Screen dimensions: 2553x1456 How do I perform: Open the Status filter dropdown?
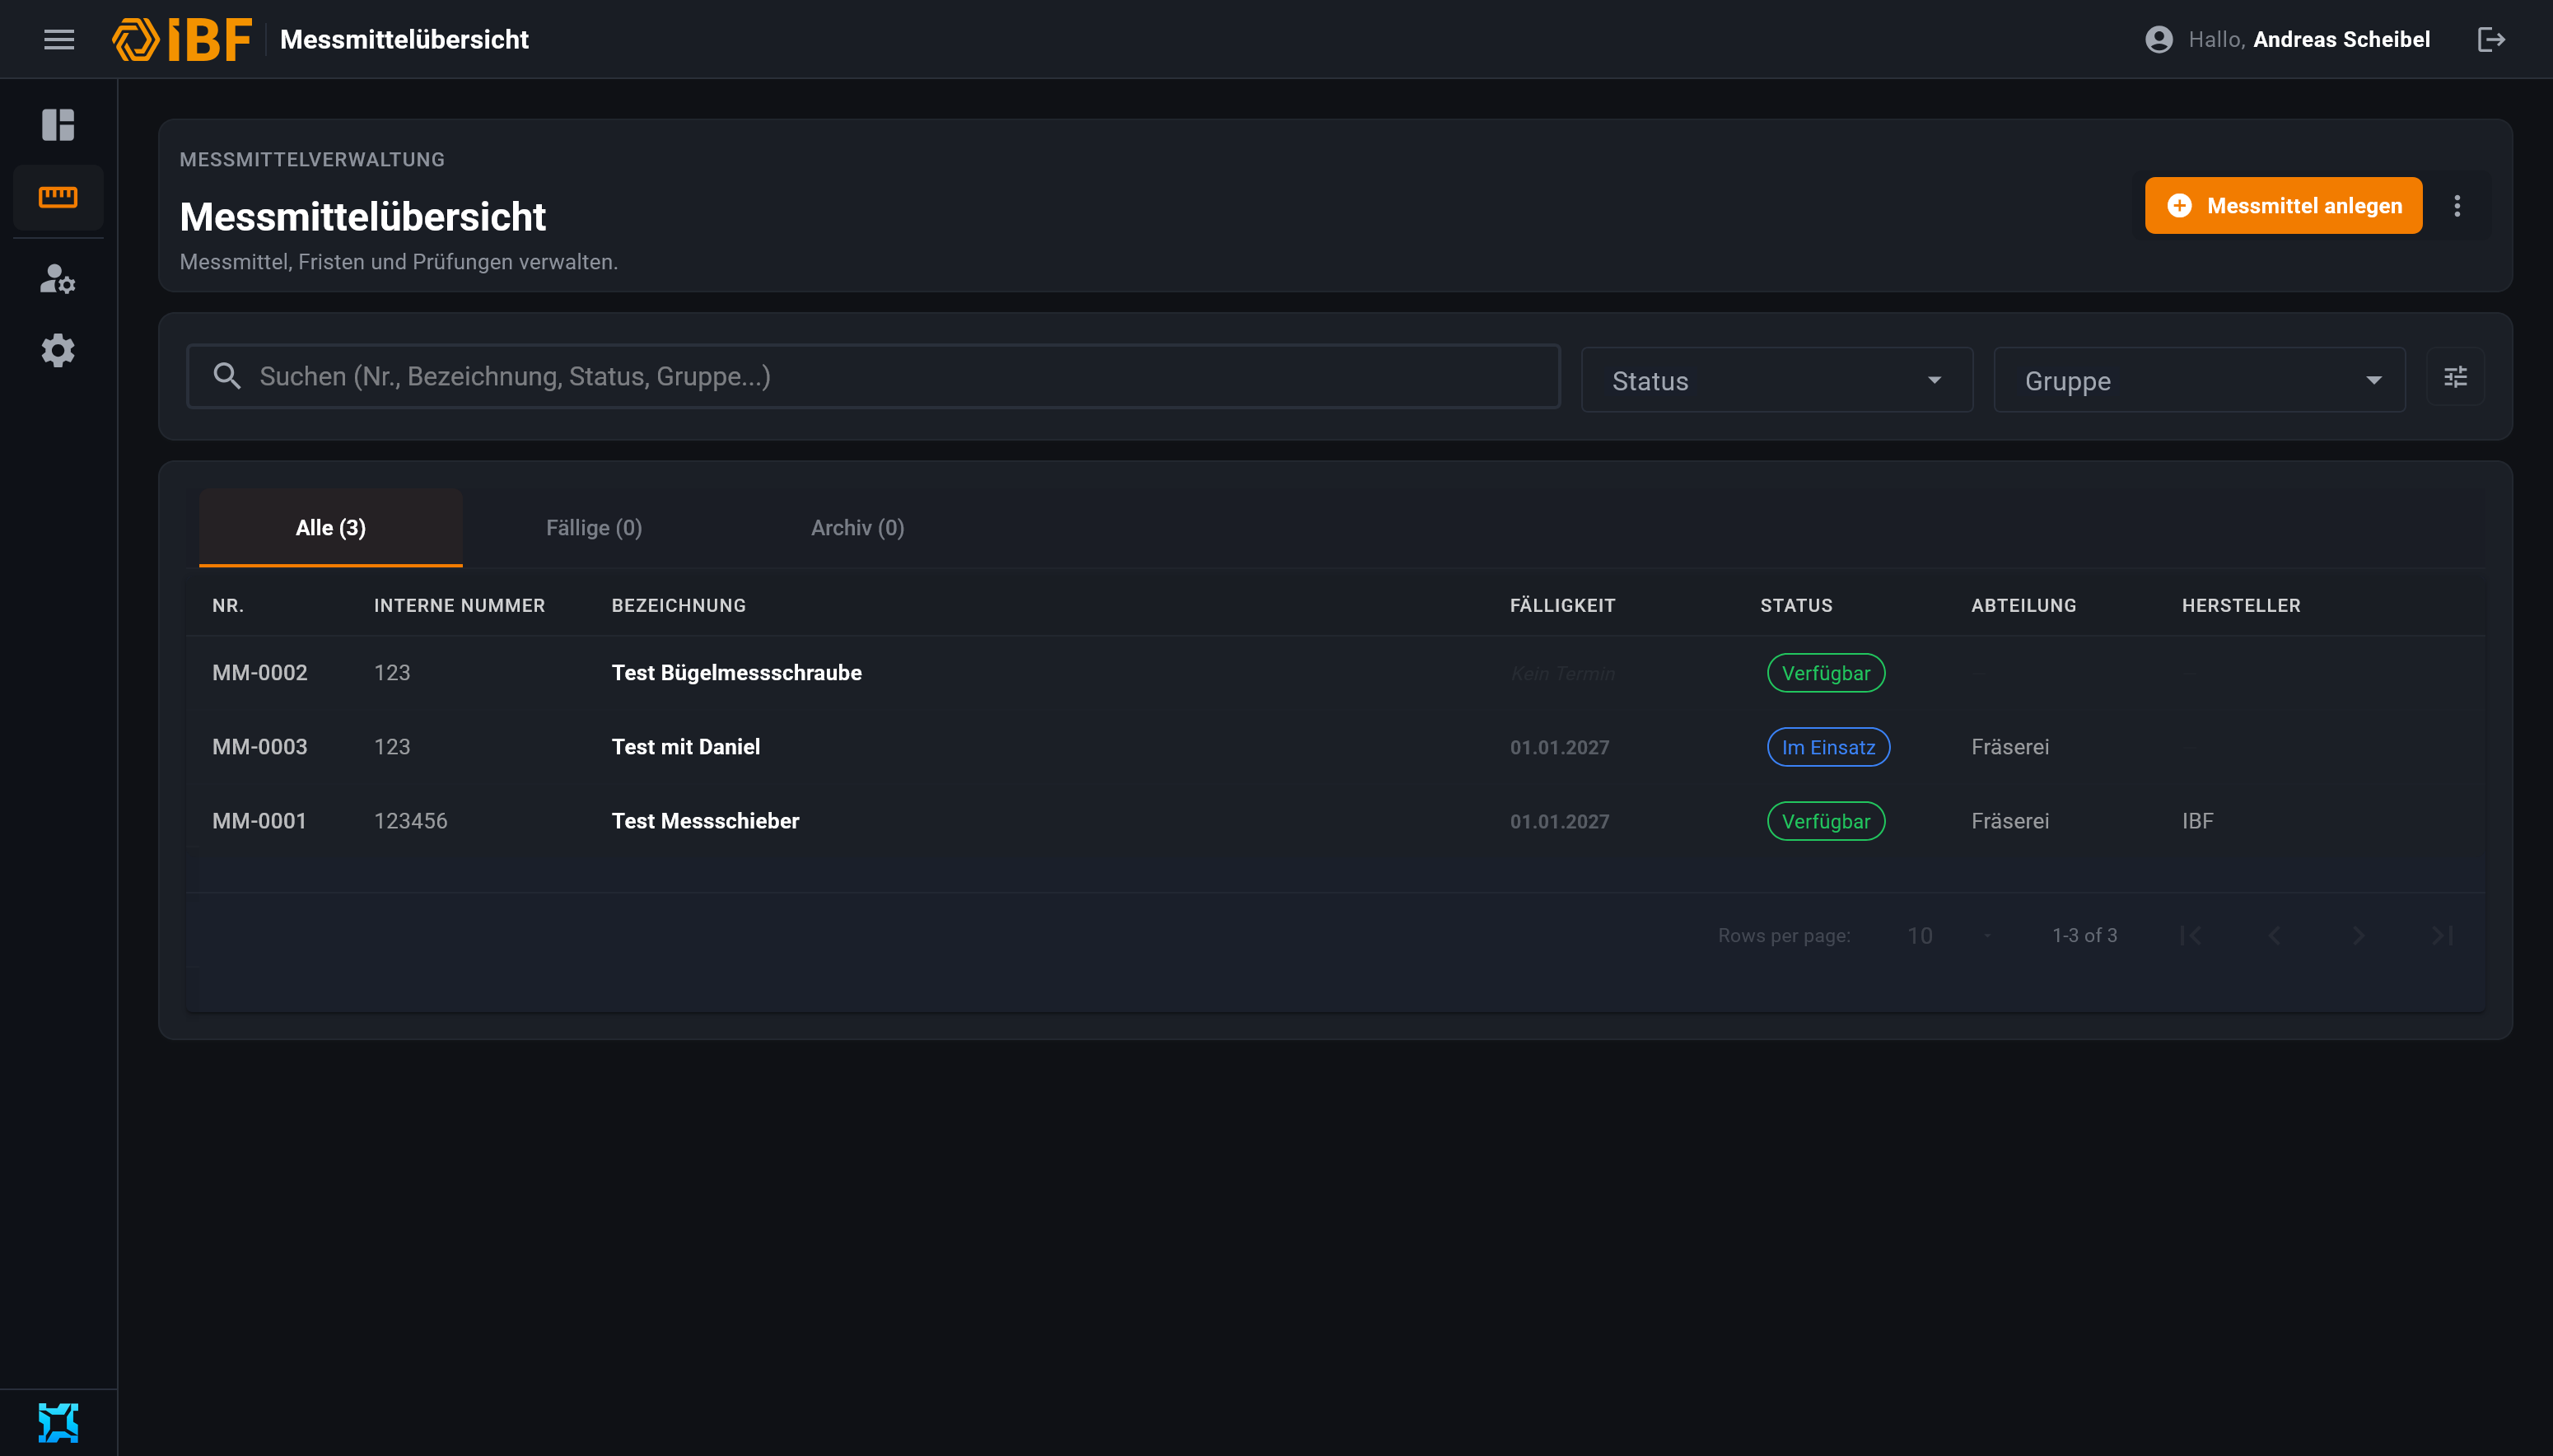[x=1776, y=380]
